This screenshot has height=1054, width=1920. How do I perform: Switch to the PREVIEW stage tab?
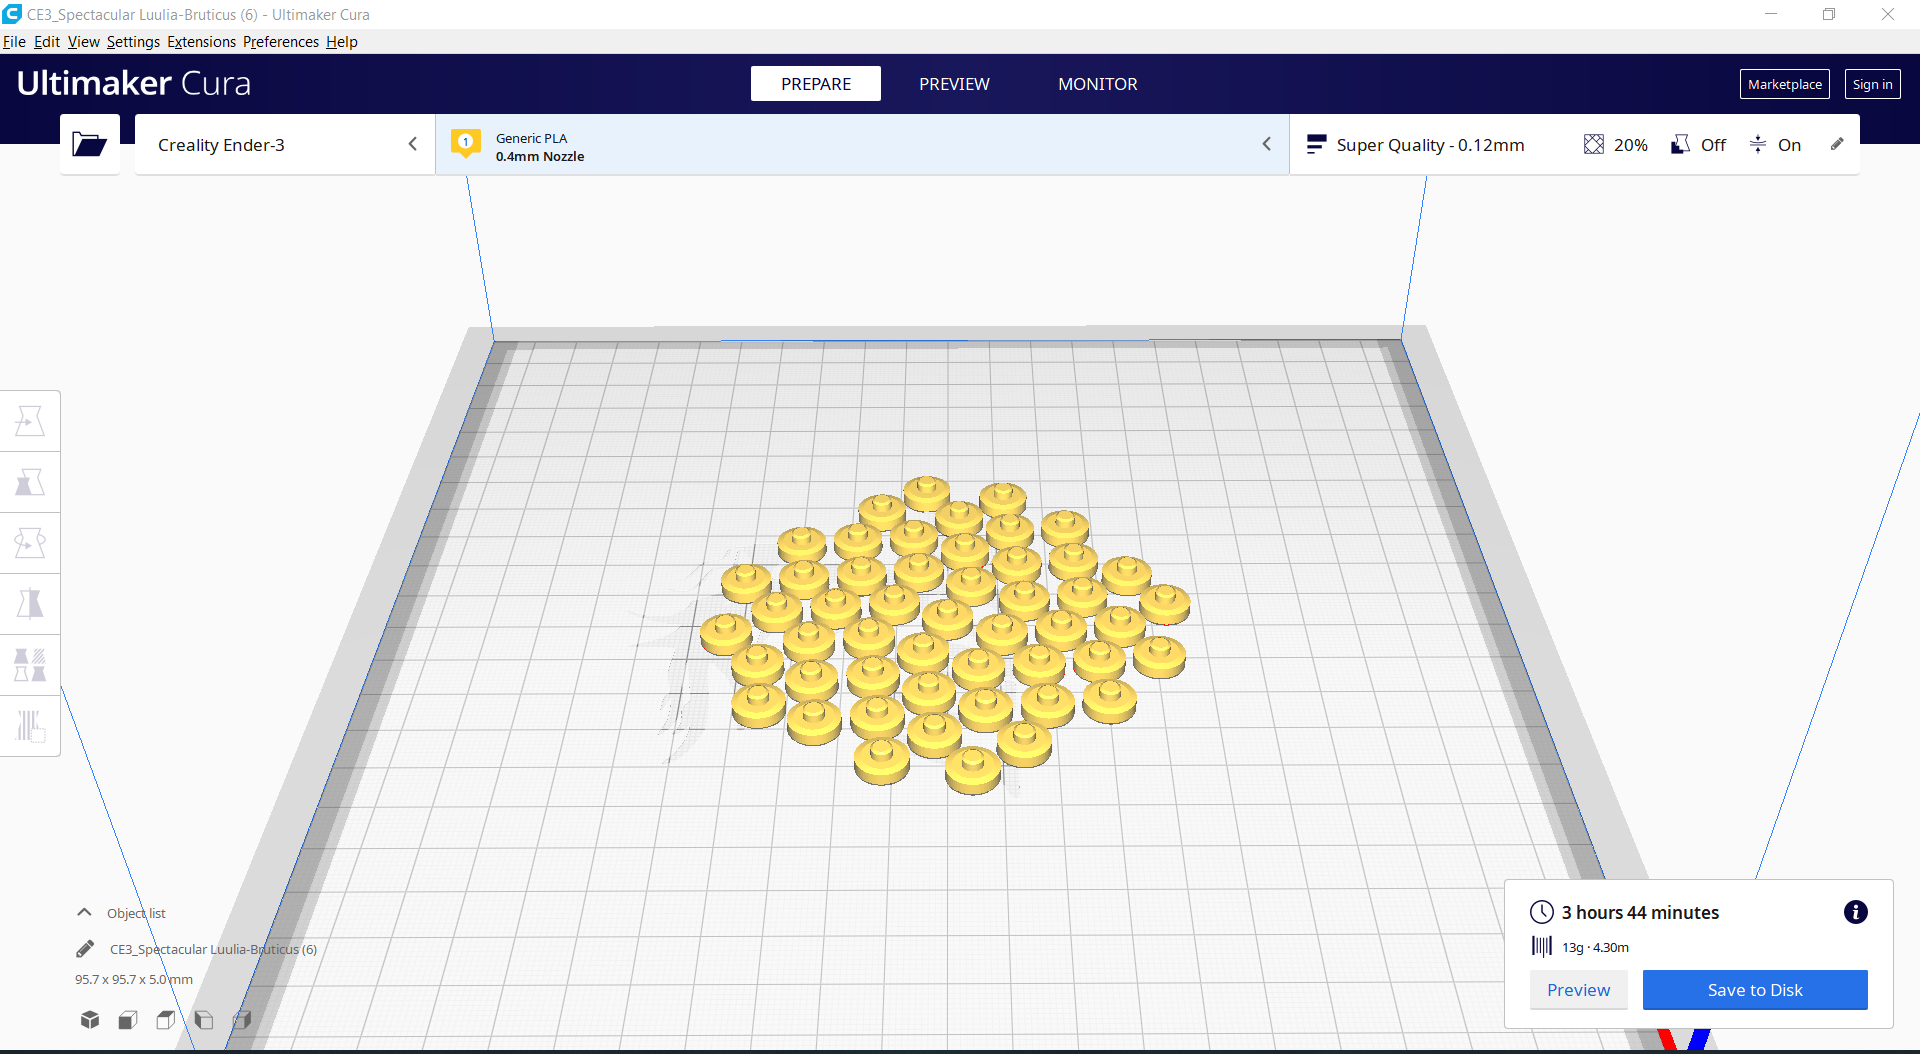coord(954,84)
